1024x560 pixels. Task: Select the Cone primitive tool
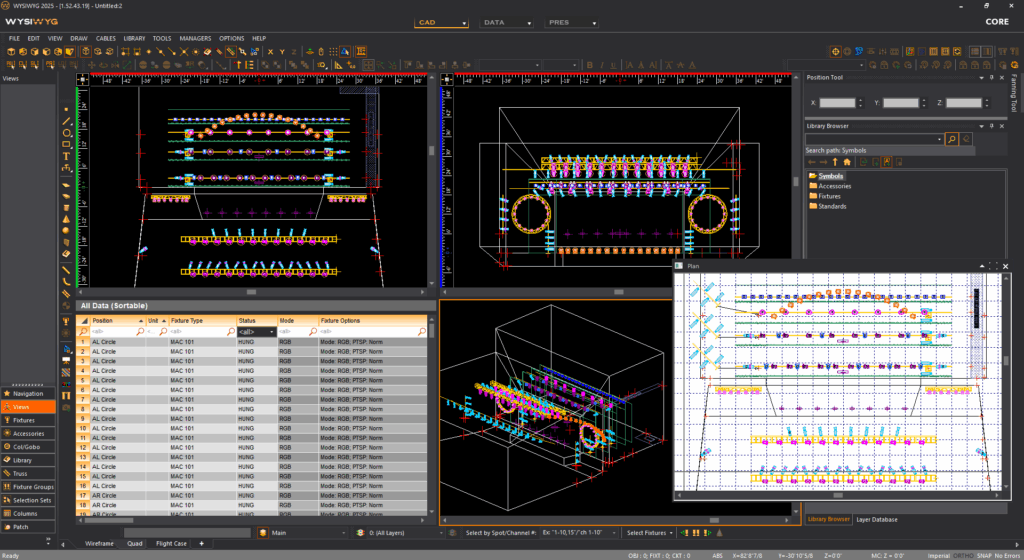tap(66, 218)
